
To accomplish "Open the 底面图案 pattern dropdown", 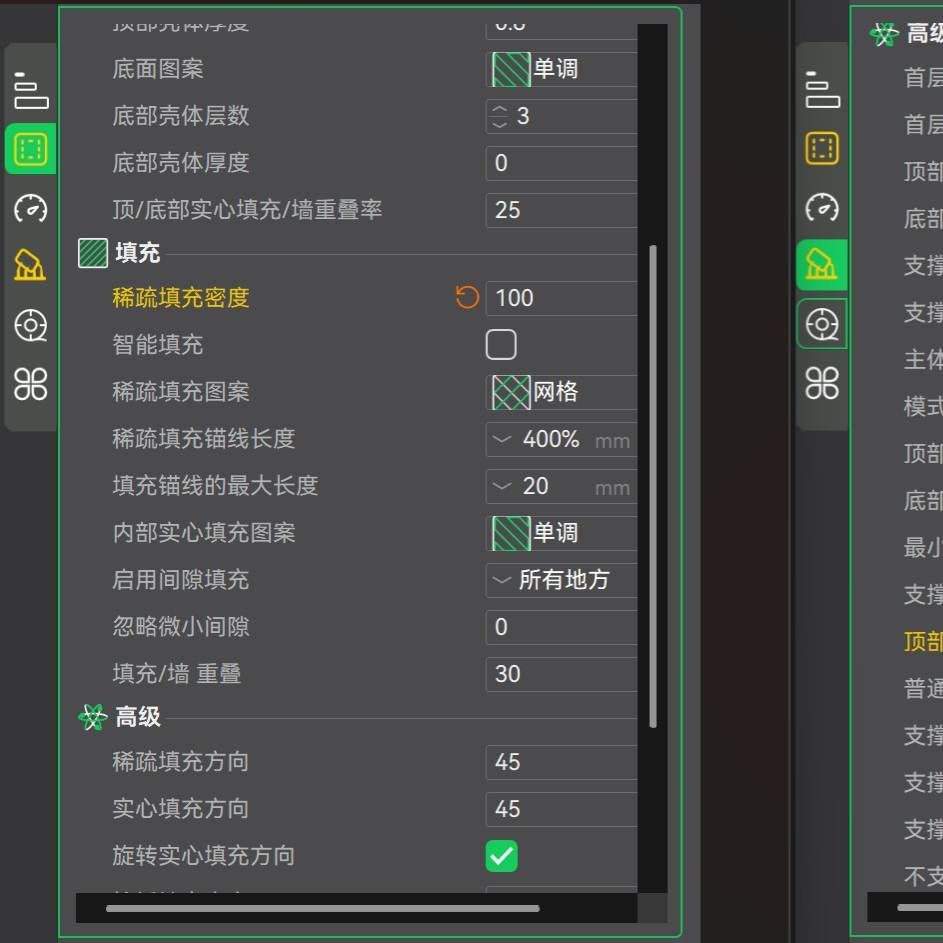I will pyautogui.click(x=562, y=69).
